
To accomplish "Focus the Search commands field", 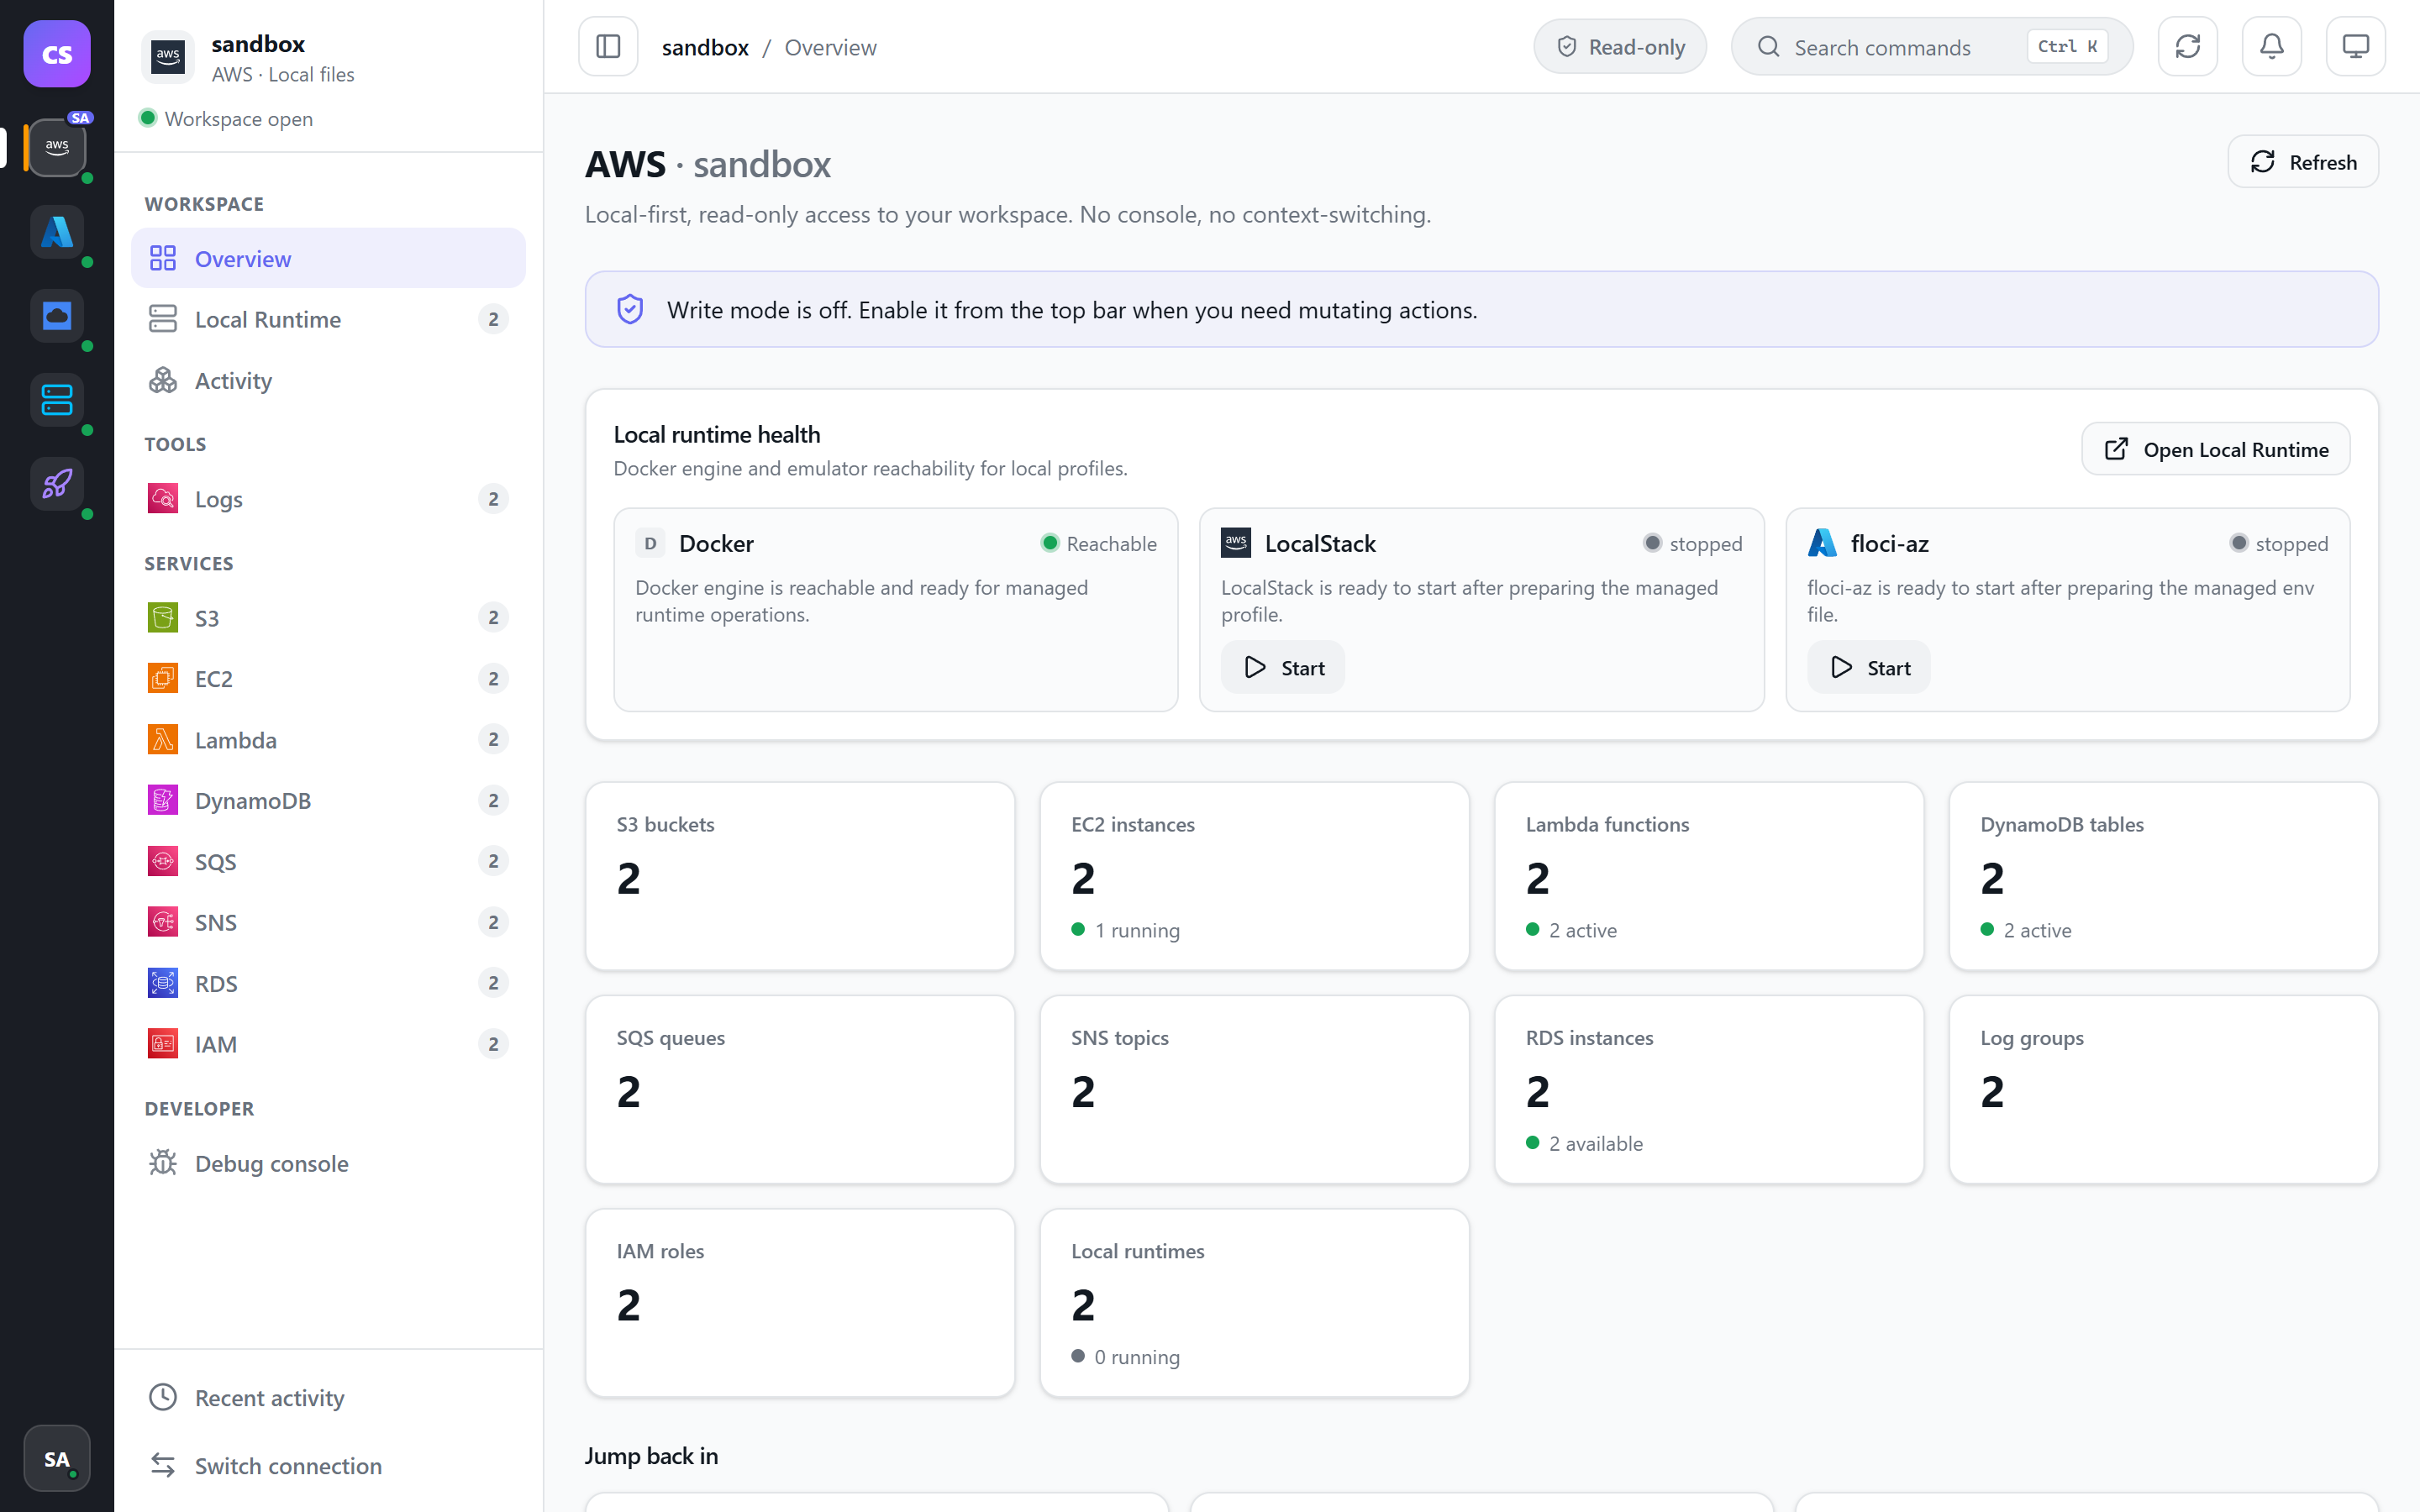I will pos(1932,47).
